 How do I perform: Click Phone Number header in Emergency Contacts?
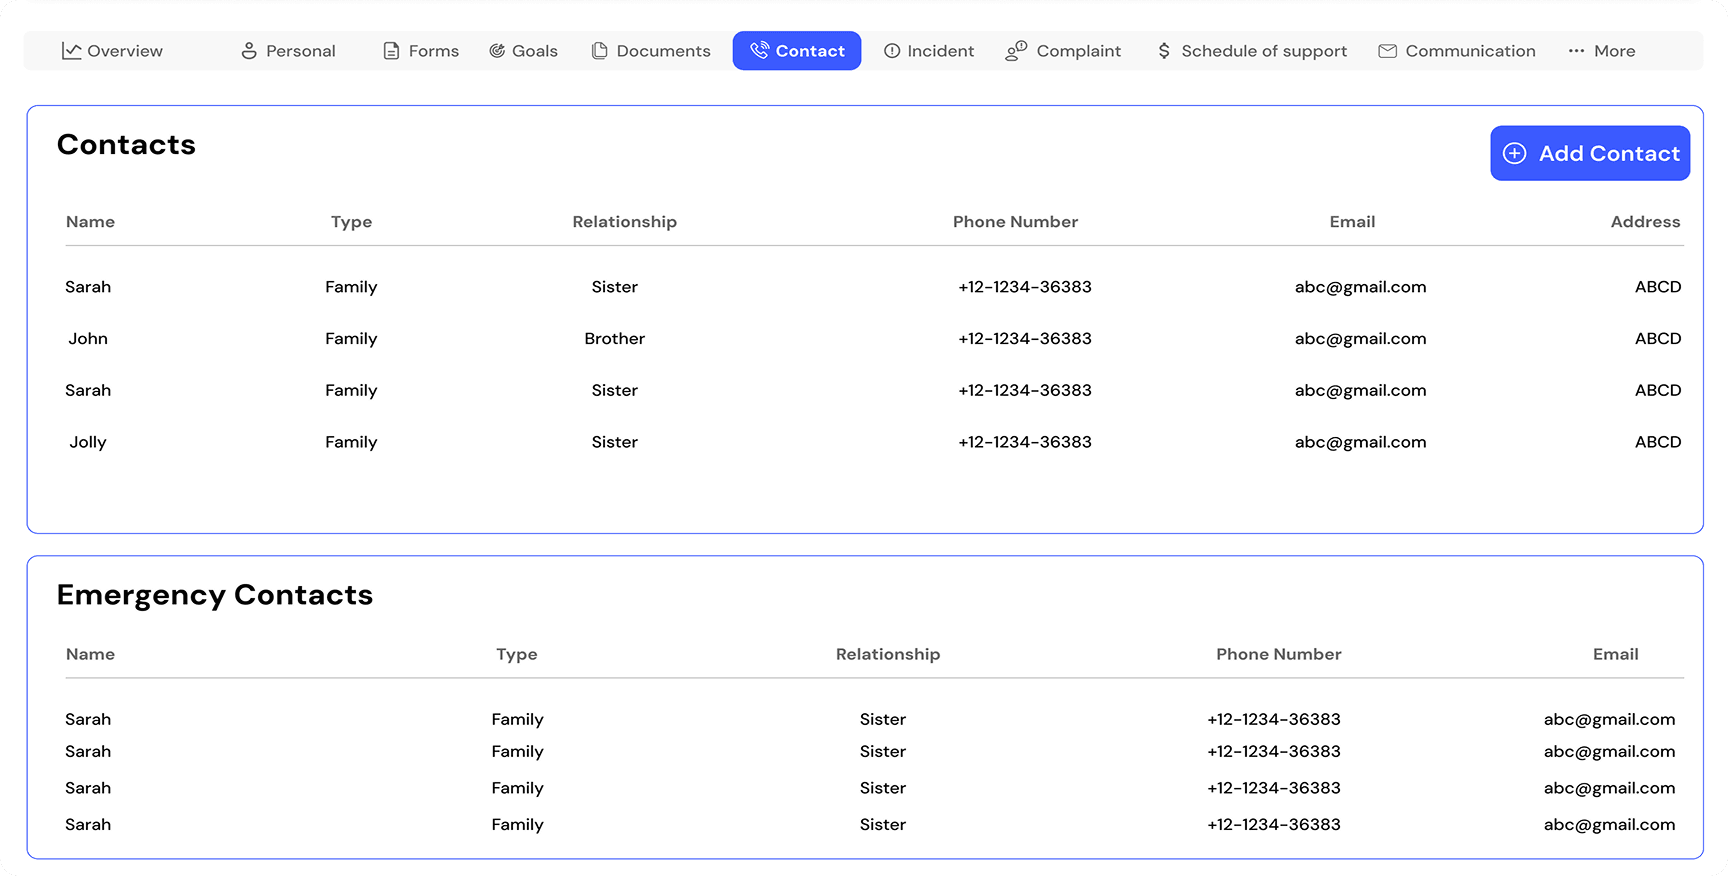coord(1279,654)
